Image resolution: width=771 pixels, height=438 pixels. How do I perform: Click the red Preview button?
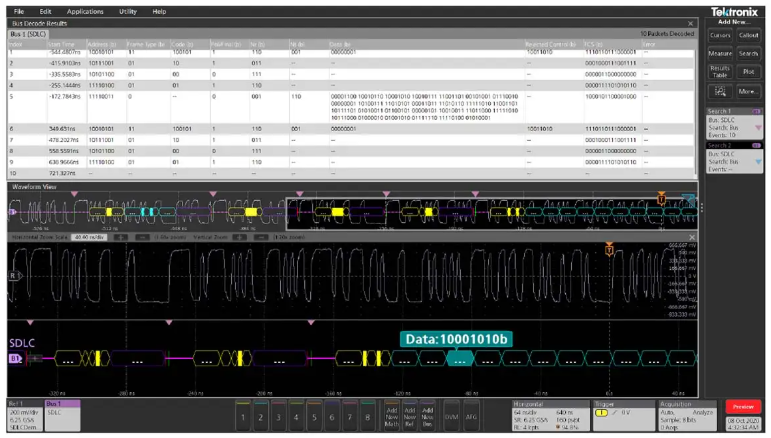[x=743, y=407]
